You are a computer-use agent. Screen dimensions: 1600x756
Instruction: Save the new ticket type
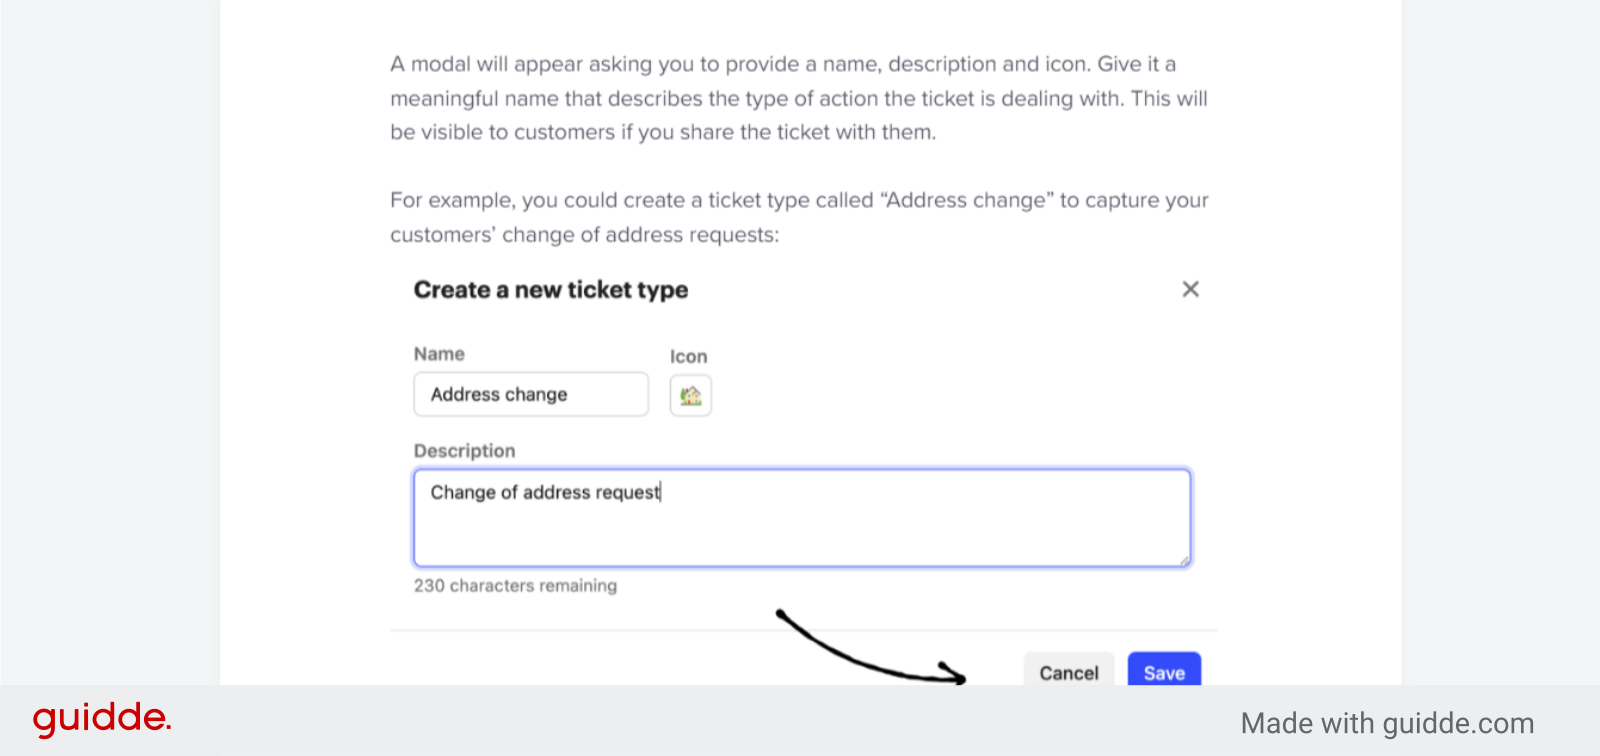point(1163,673)
